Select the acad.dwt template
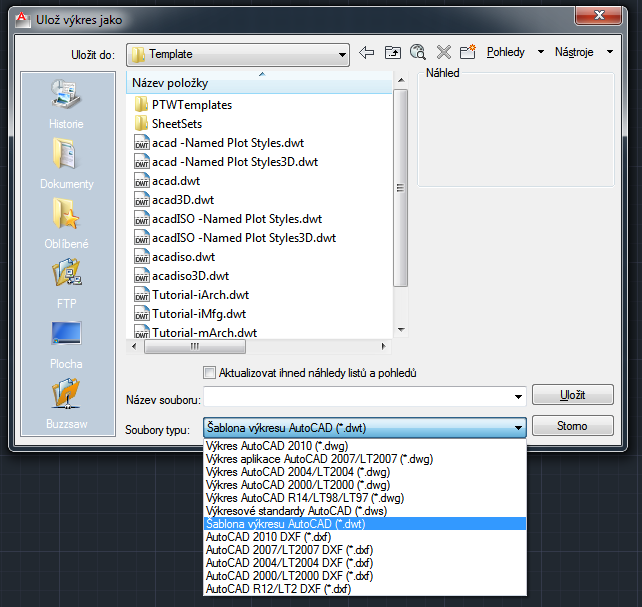This screenshot has width=642, height=607. (x=167, y=181)
